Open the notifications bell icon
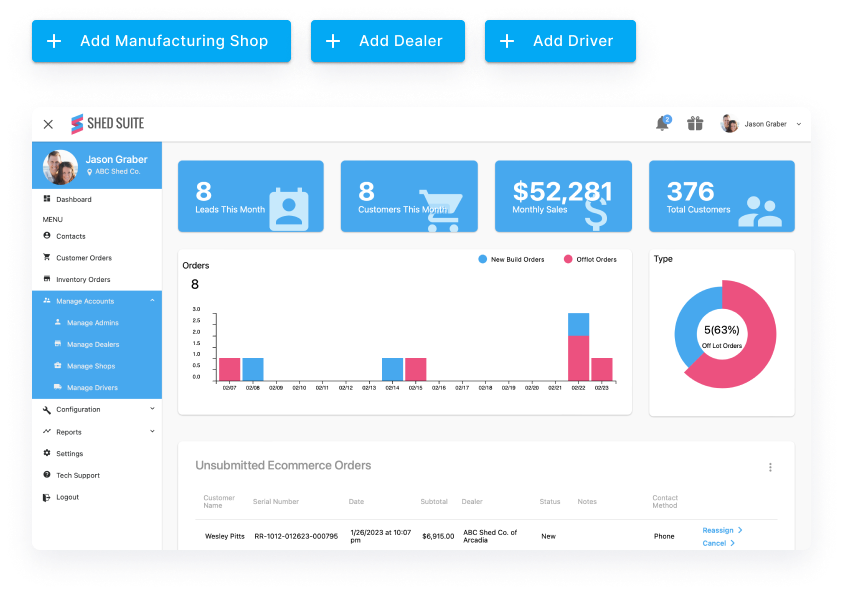 [x=662, y=123]
